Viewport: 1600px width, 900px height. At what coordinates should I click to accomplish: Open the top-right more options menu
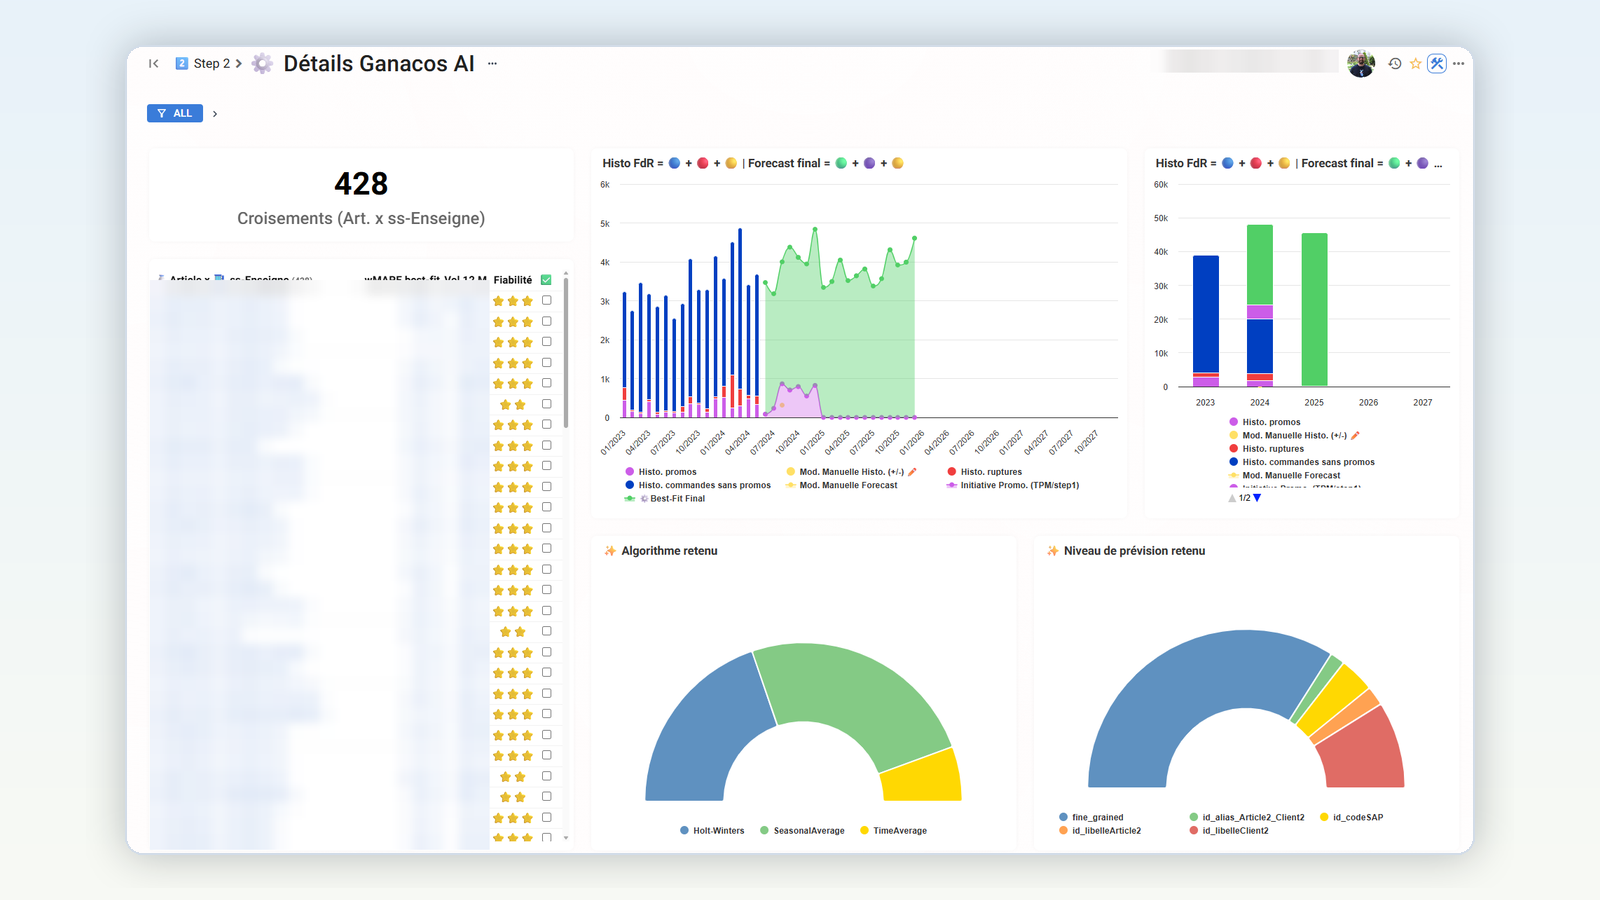[x=1459, y=63]
